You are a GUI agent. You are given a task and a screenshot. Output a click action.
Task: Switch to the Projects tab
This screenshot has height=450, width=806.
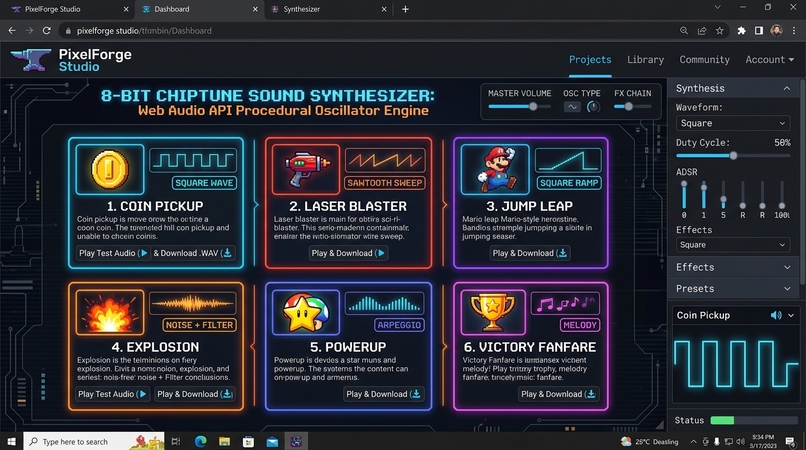coord(590,60)
